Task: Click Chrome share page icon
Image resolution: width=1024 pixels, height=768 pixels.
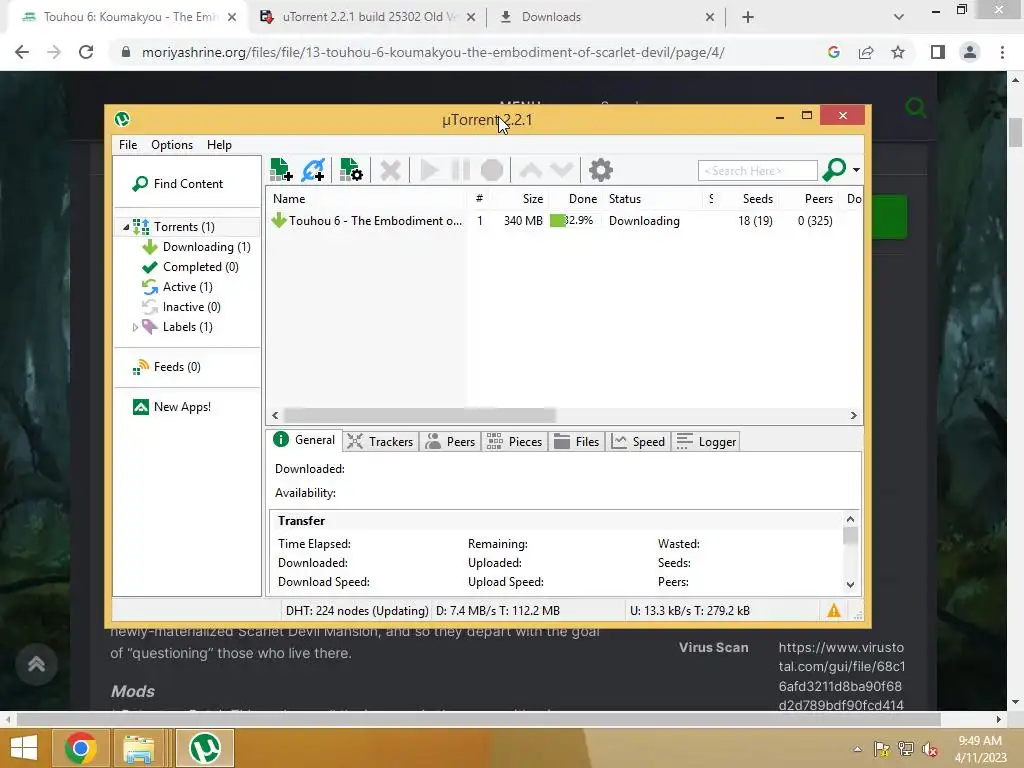Action: [866, 52]
